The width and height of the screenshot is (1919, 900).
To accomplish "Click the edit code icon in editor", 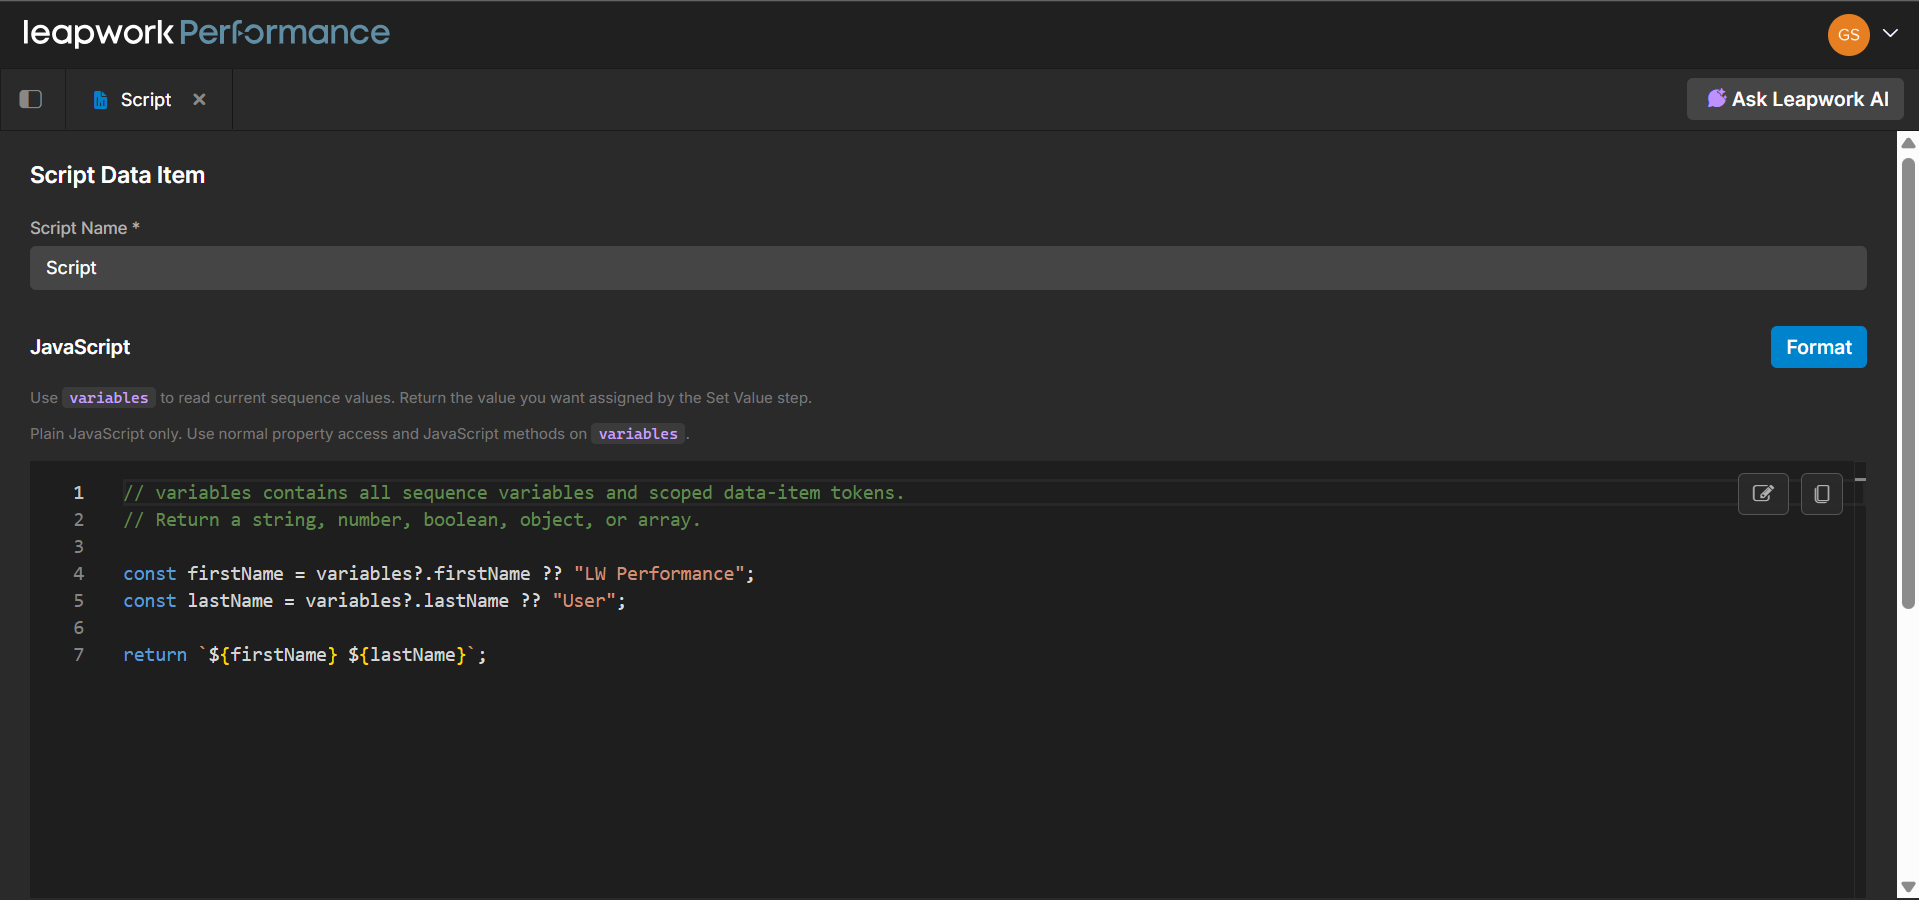I will pos(1763,494).
